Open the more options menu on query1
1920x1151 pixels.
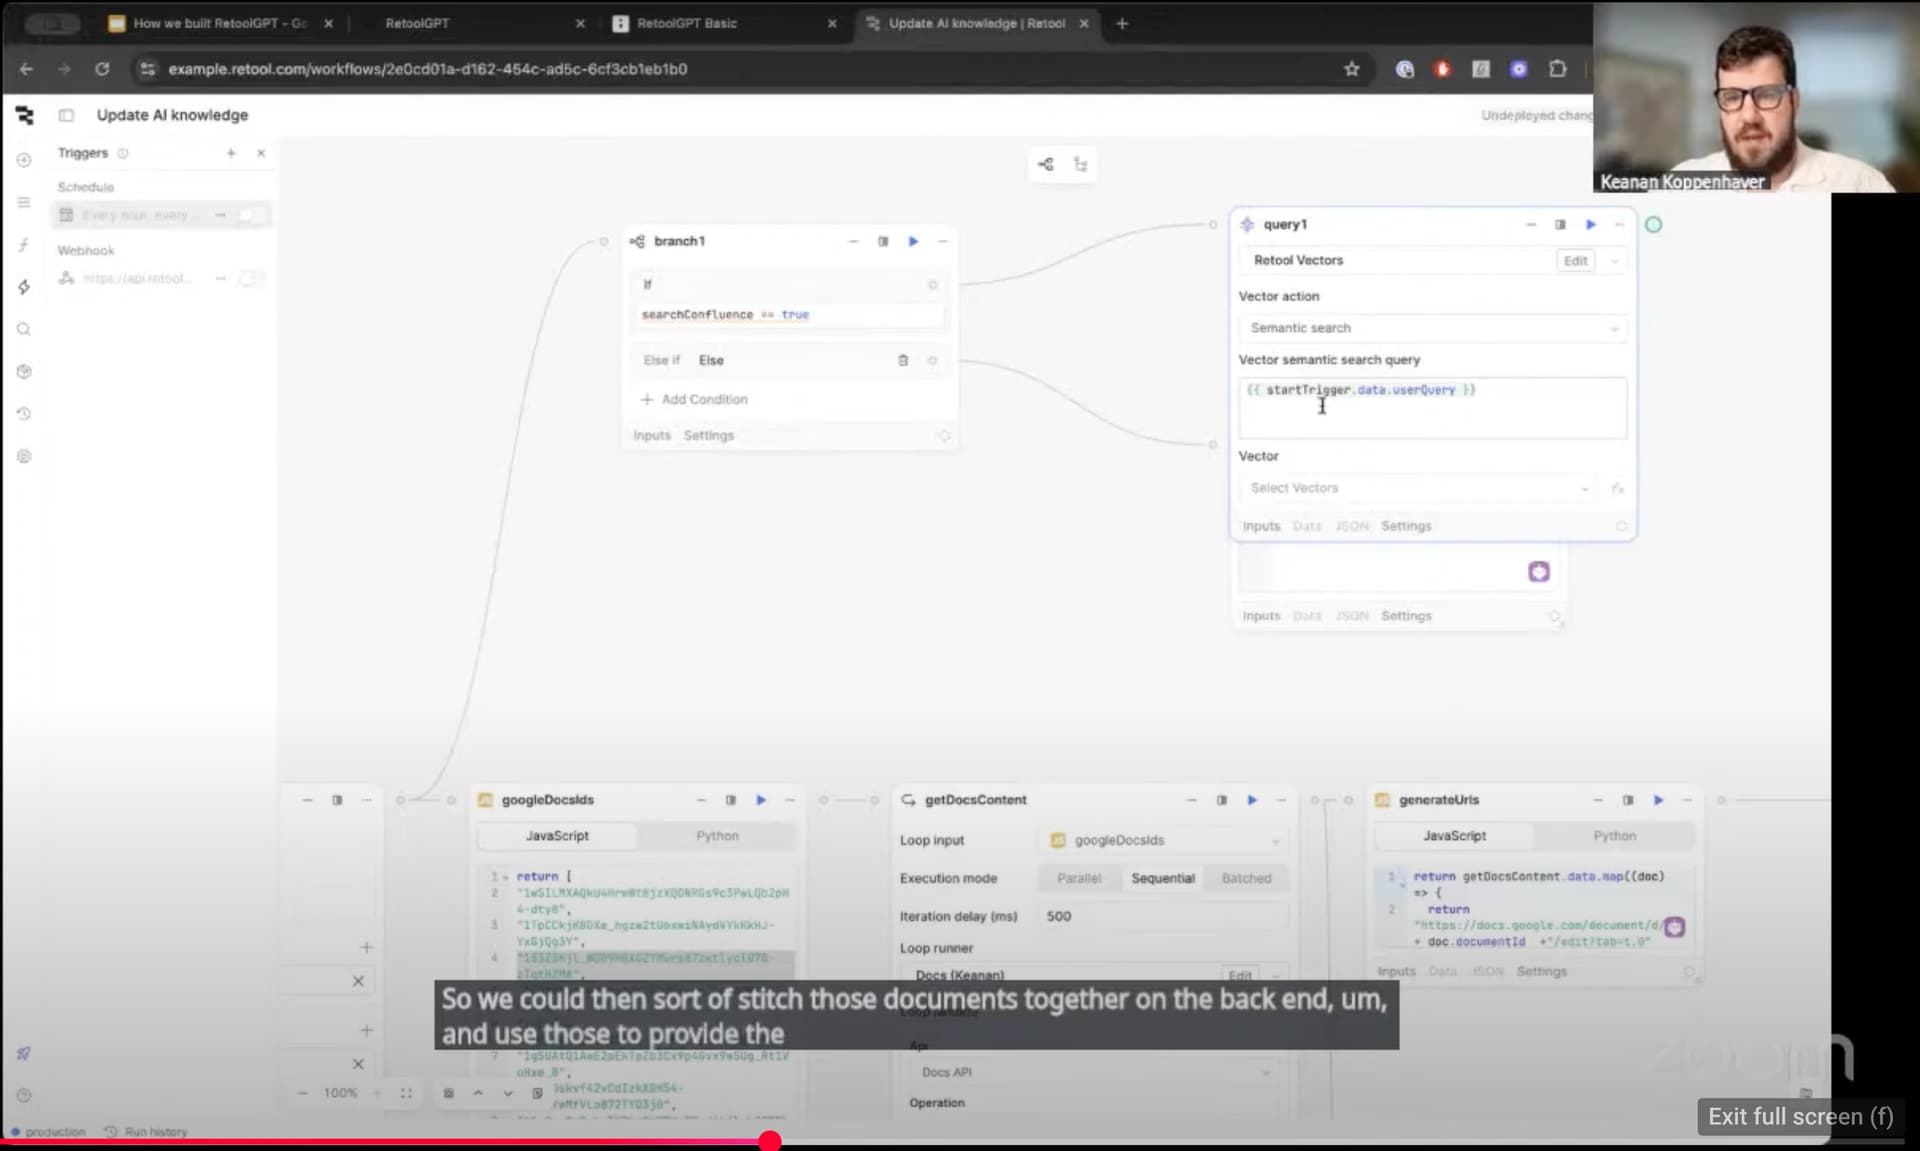[1619, 224]
